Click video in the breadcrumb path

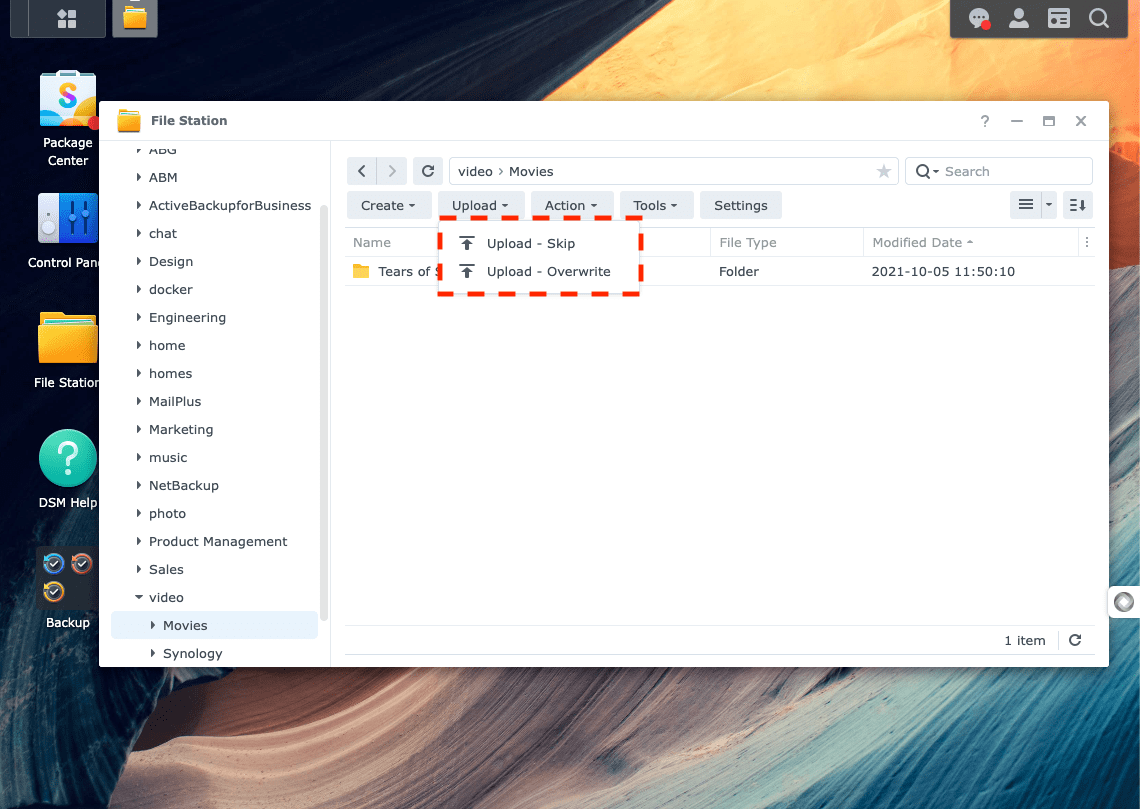pos(475,172)
